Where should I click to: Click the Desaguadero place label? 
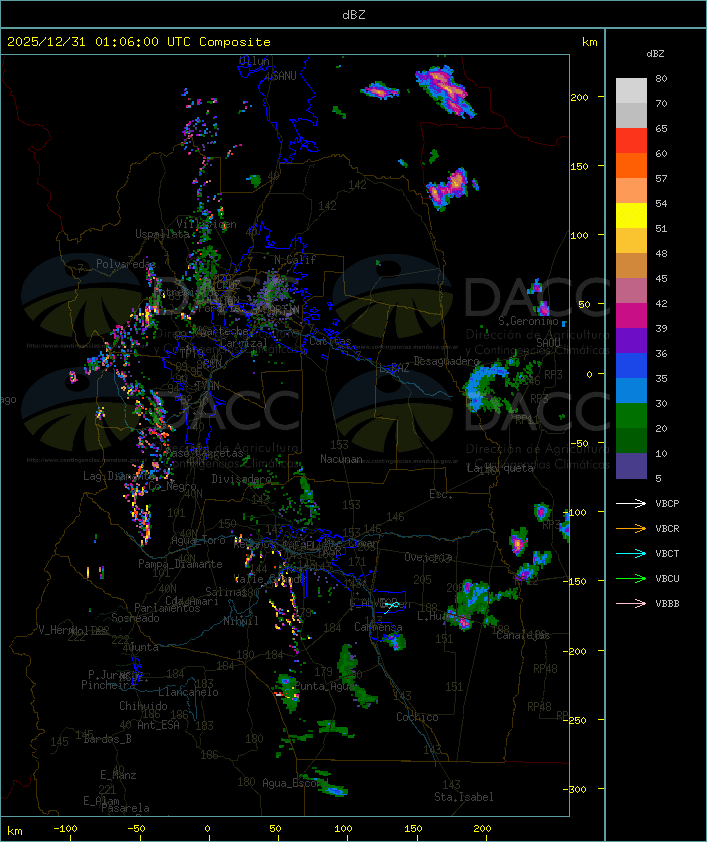click(447, 361)
